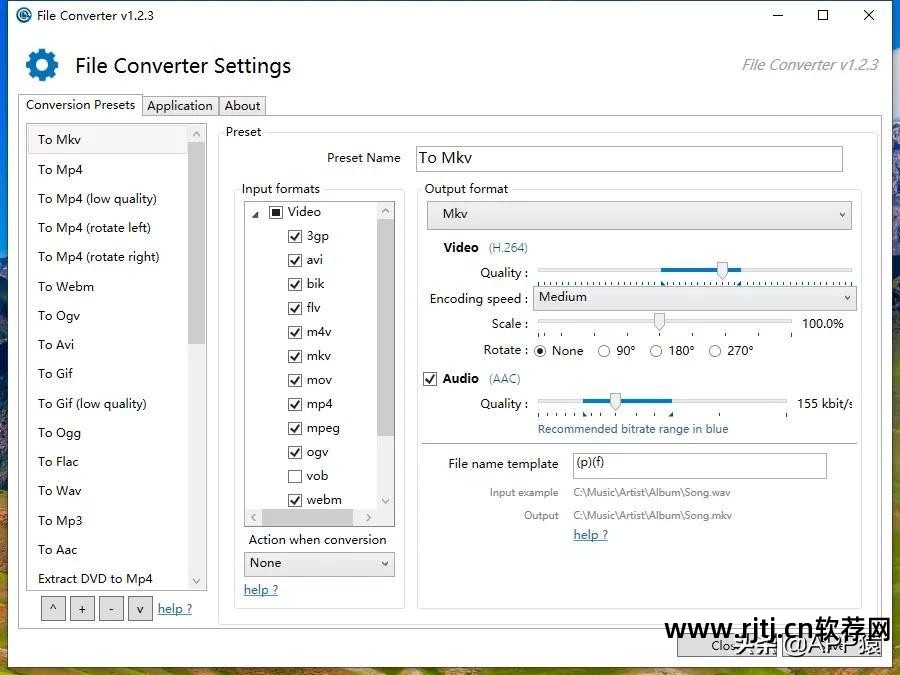Add a new preset with + button
This screenshot has height=675, width=900.
pyautogui.click(x=82, y=608)
